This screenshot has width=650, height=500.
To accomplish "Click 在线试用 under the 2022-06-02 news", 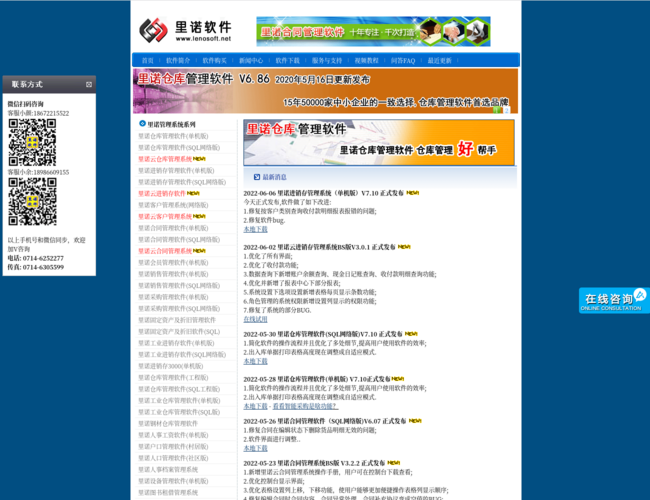I will click(255, 319).
